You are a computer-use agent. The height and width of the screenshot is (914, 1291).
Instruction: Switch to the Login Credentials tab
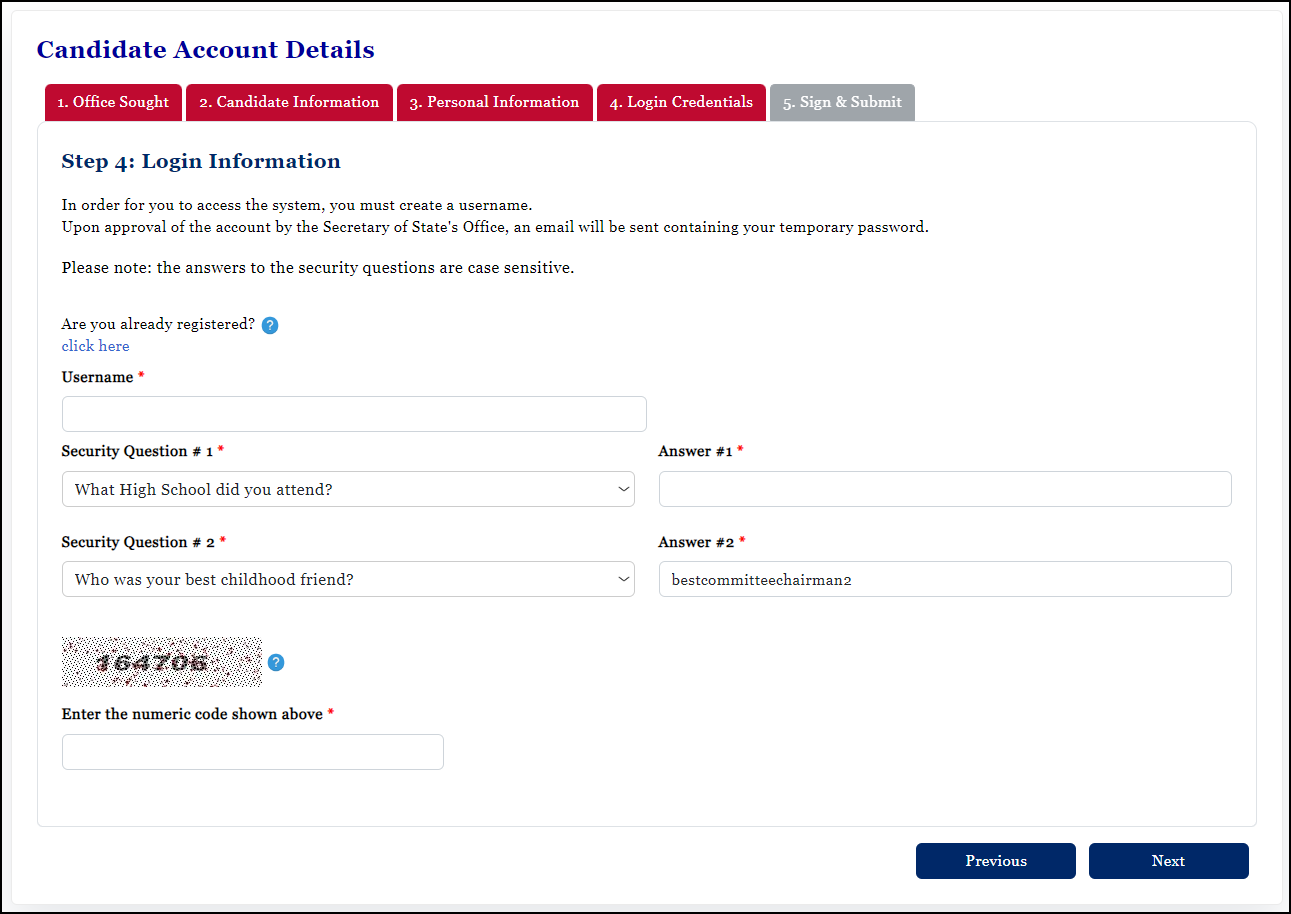pyautogui.click(x=681, y=102)
